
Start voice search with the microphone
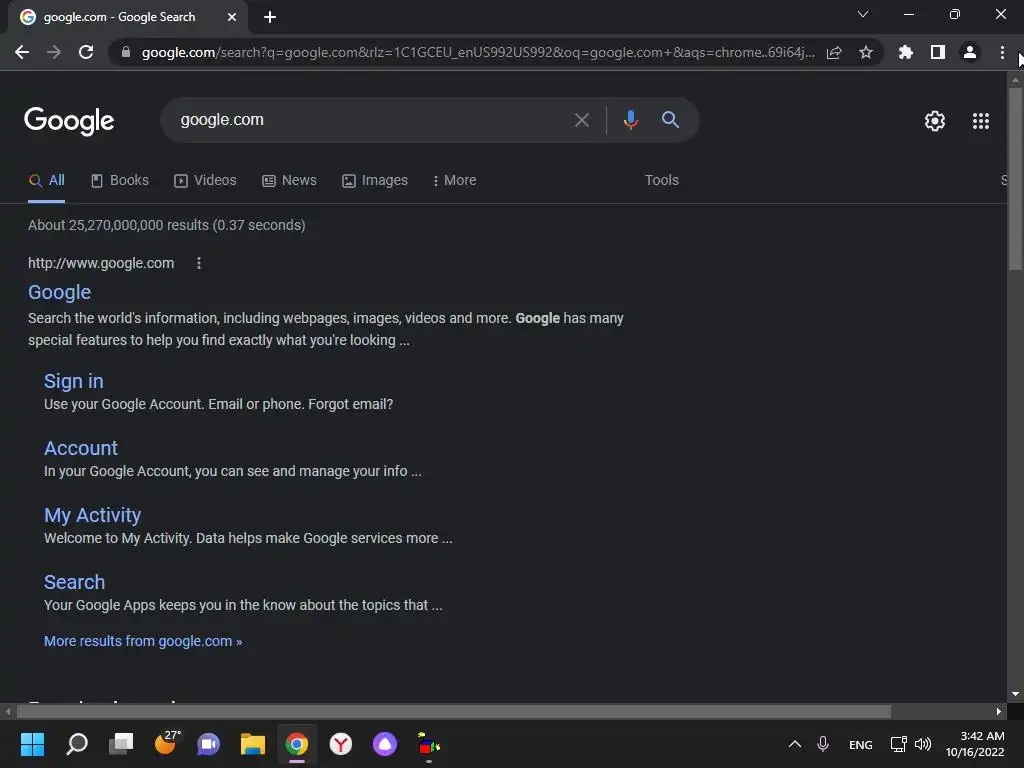[x=631, y=120]
